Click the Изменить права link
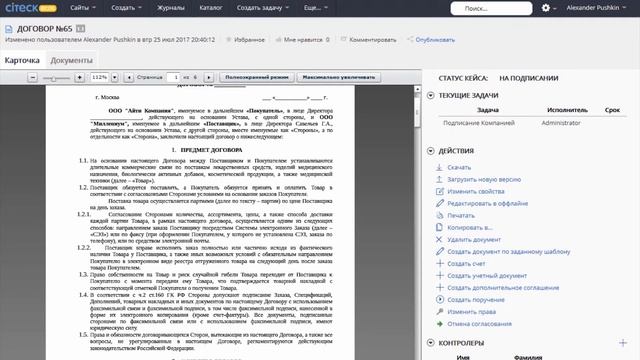640x360 pixels. click(471, 312)
